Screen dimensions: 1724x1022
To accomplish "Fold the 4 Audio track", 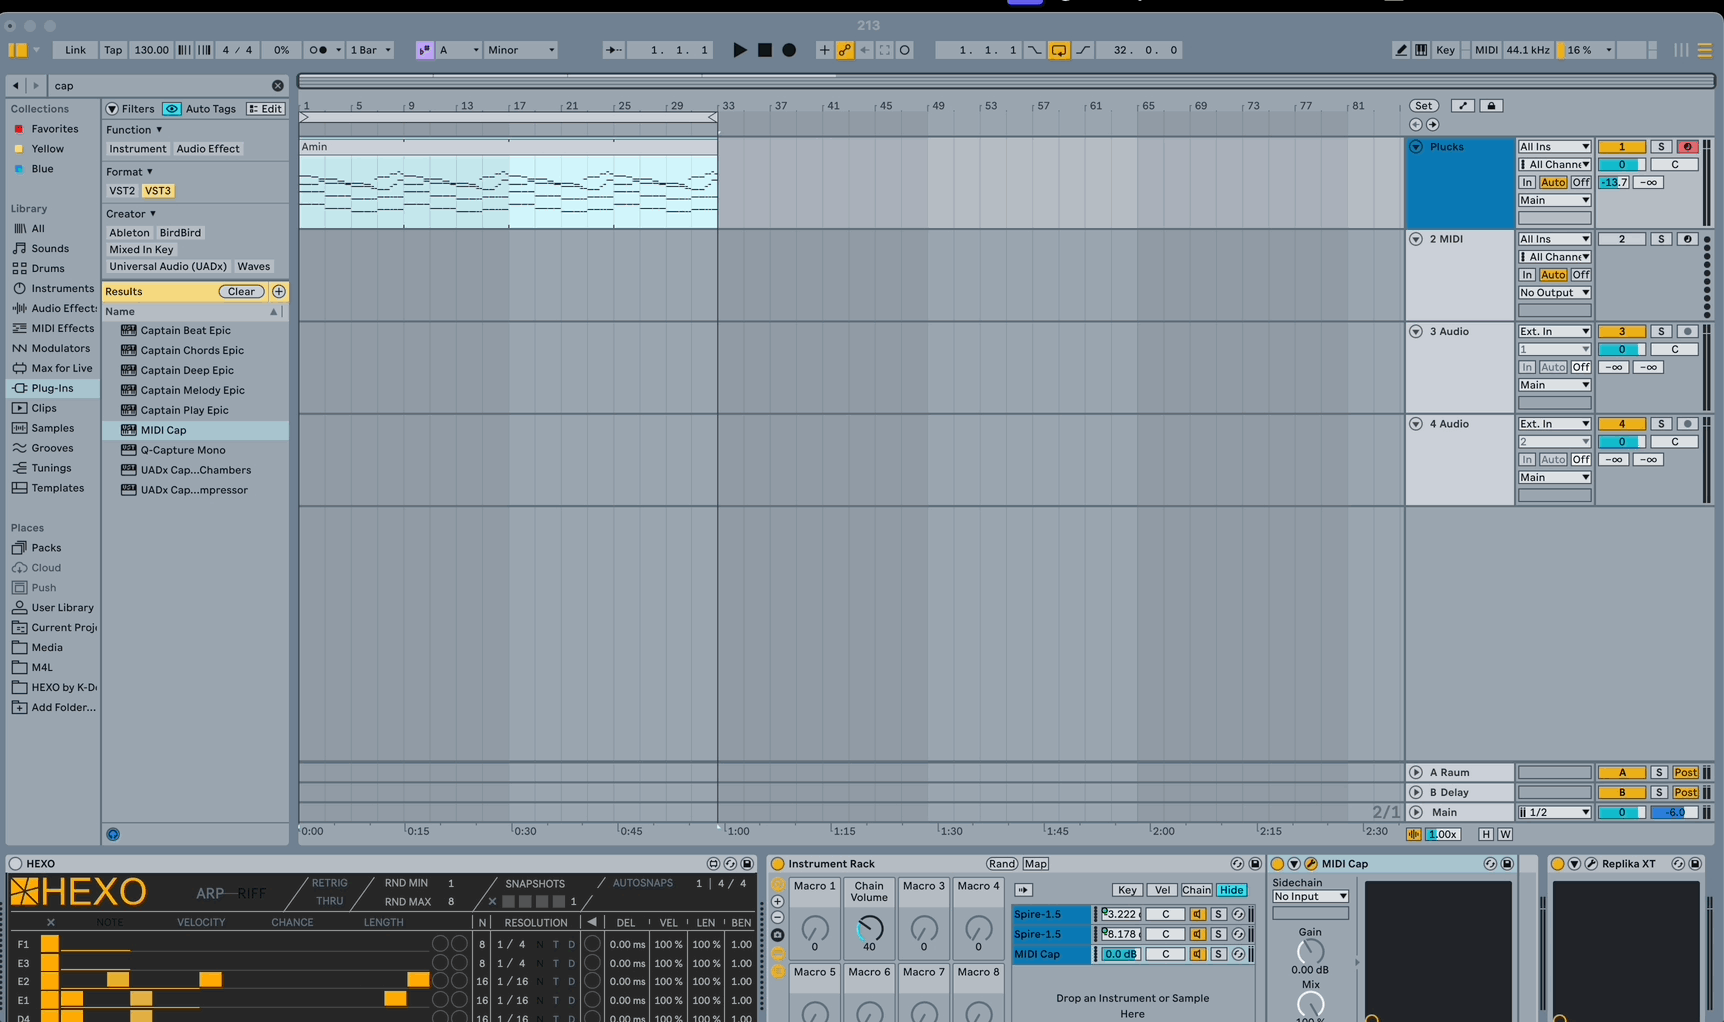I will [x=1416, y=424].
